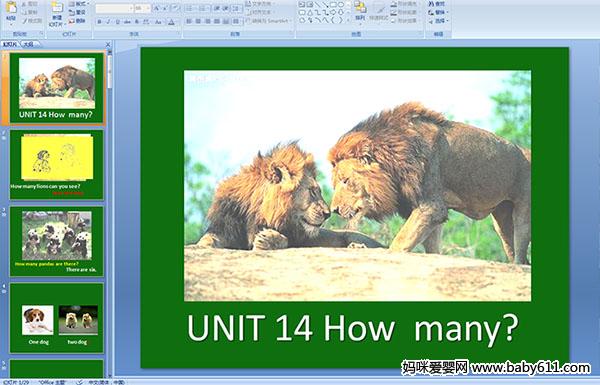Screen dimensions: 600x385
Task: Toggle Strikethrough formatting
Action: coord(127,22)
